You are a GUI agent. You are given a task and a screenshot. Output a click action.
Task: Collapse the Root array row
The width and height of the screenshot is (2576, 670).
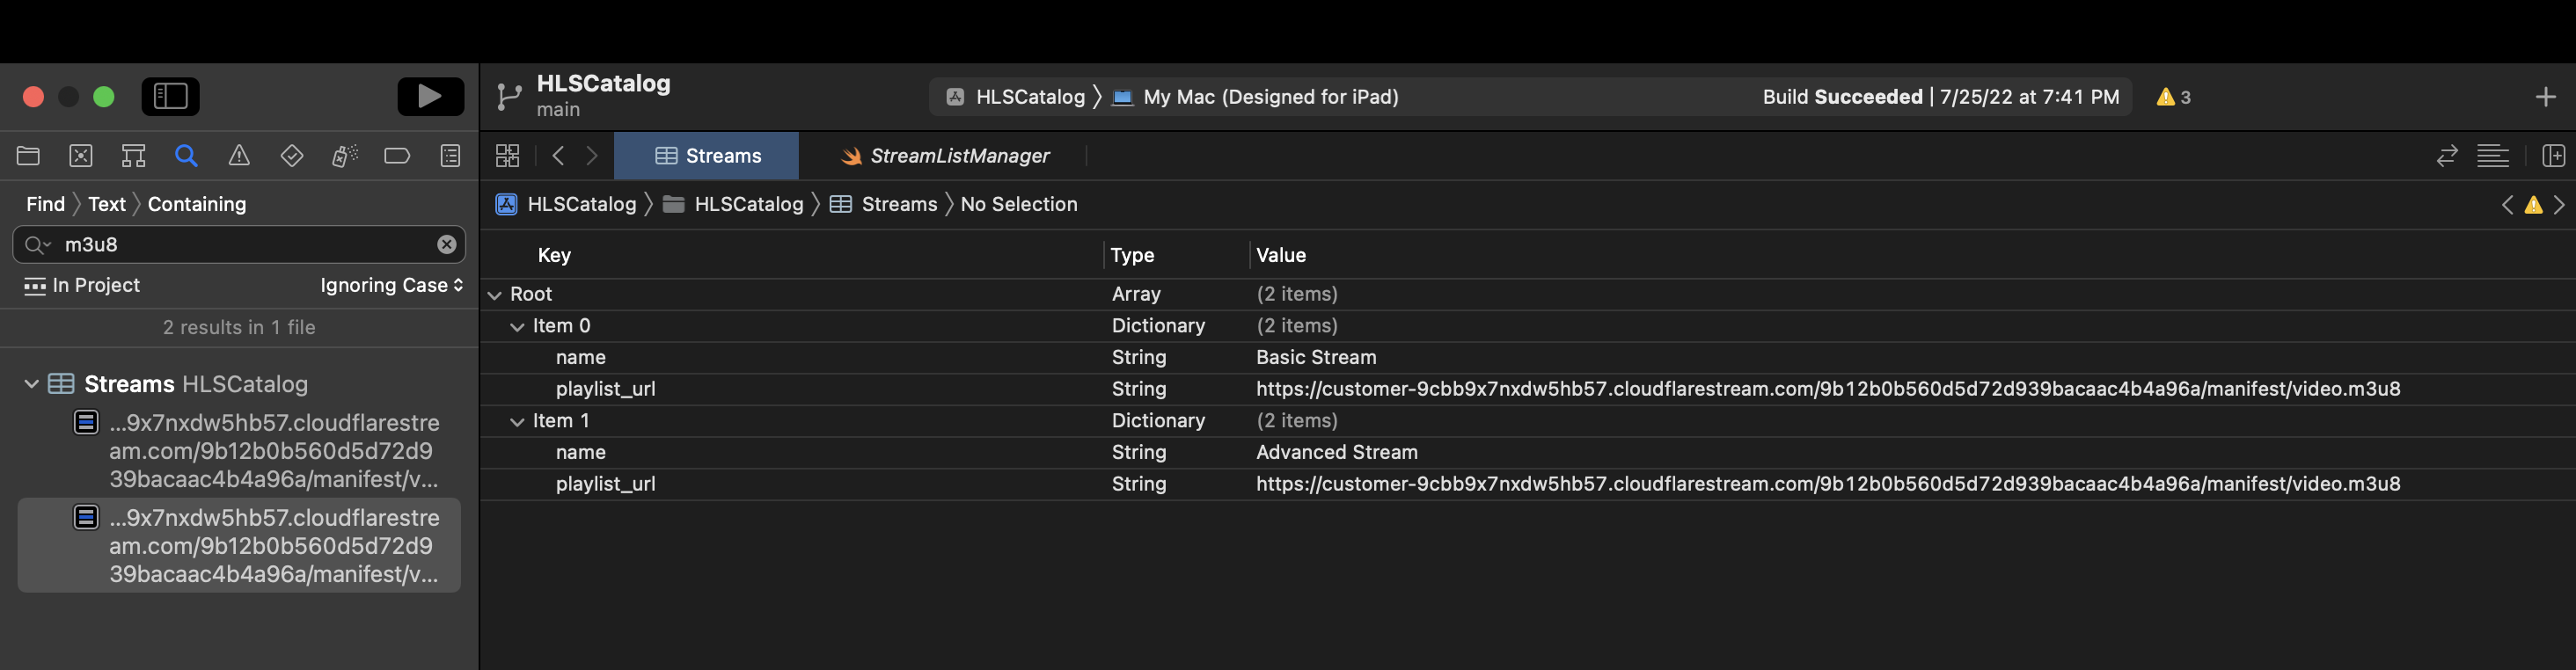coord(495,295)
